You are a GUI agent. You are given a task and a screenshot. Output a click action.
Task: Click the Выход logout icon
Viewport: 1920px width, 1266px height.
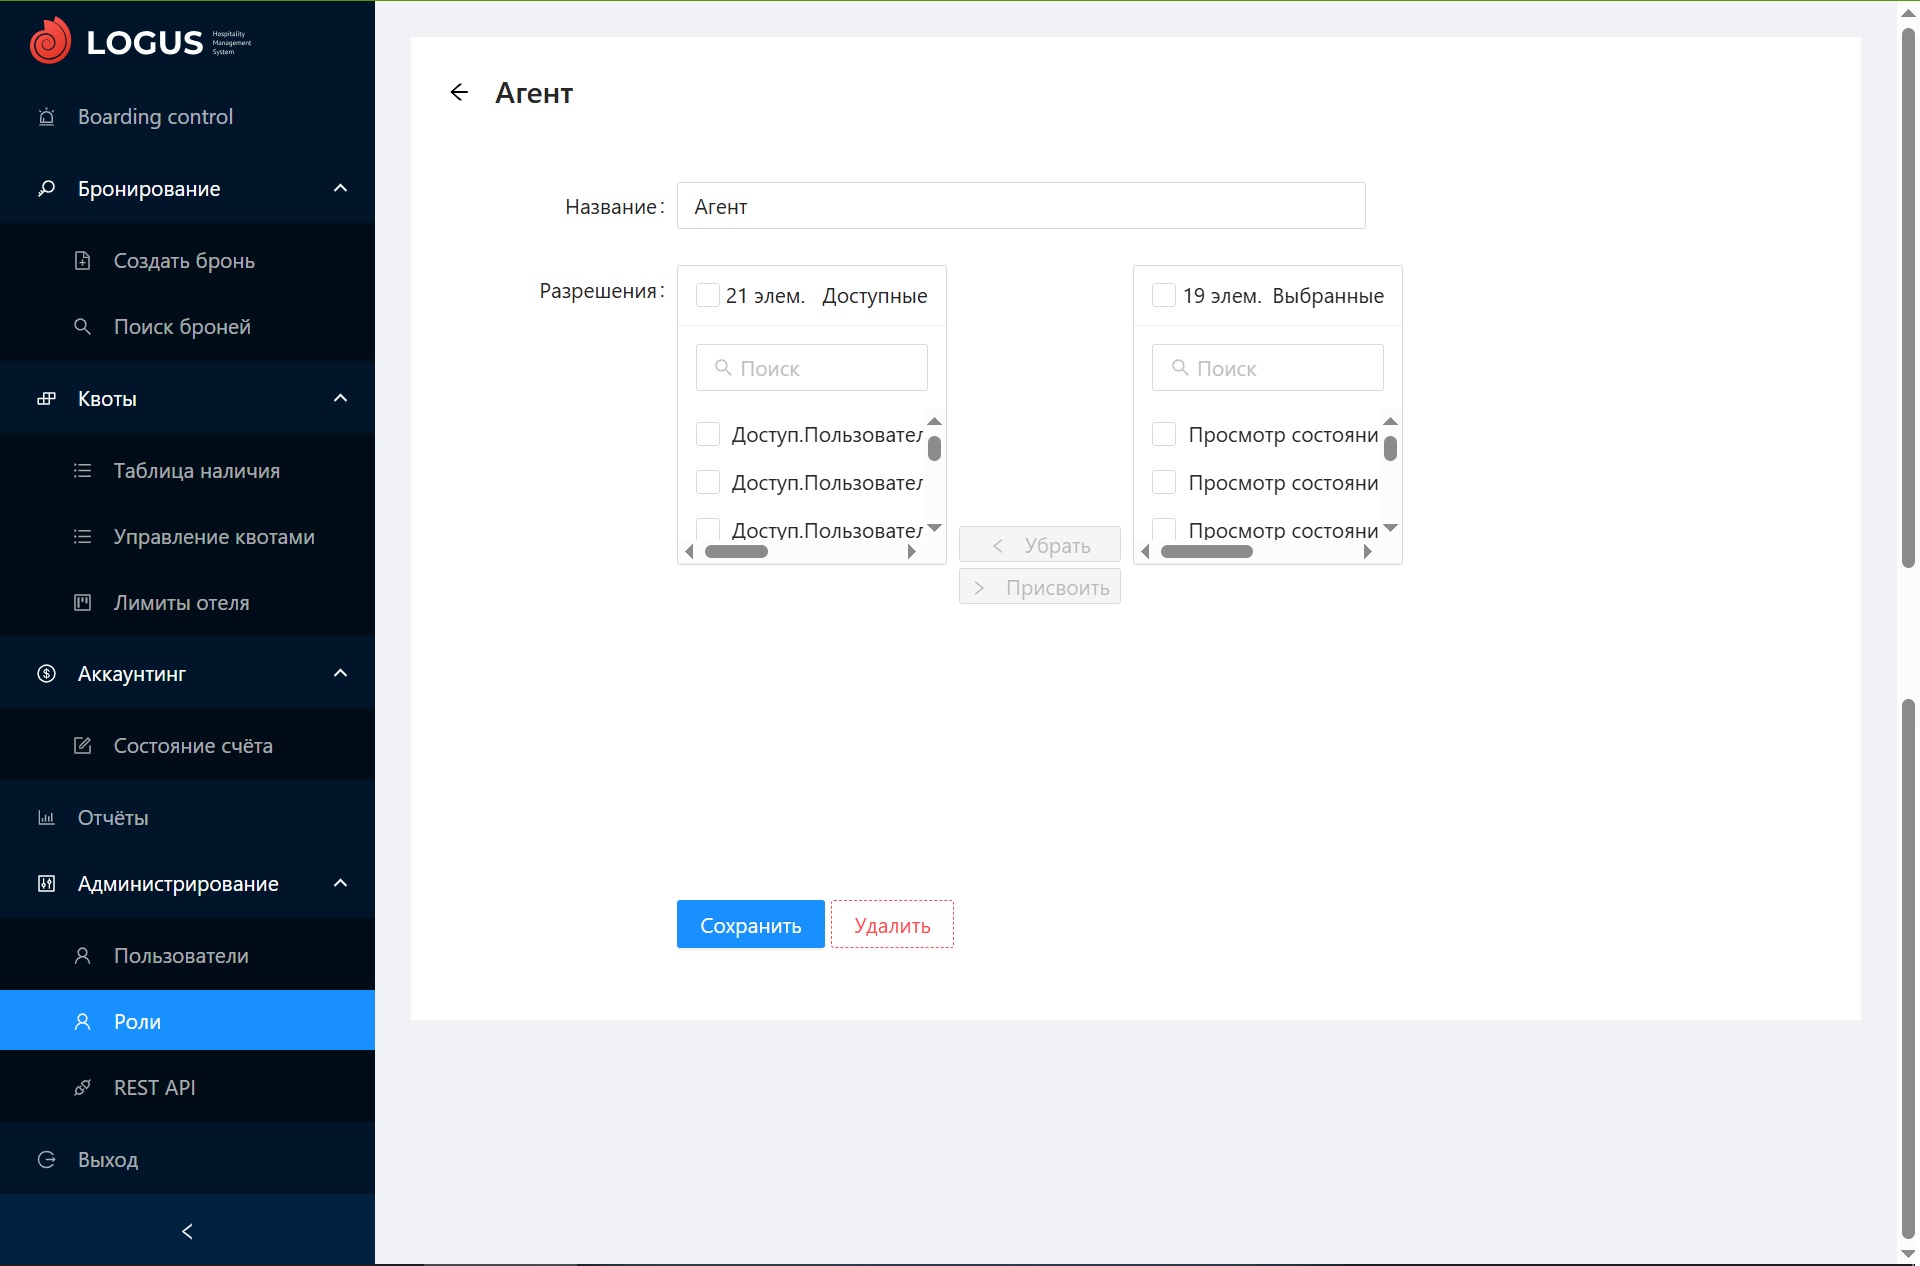point(46,1160)
